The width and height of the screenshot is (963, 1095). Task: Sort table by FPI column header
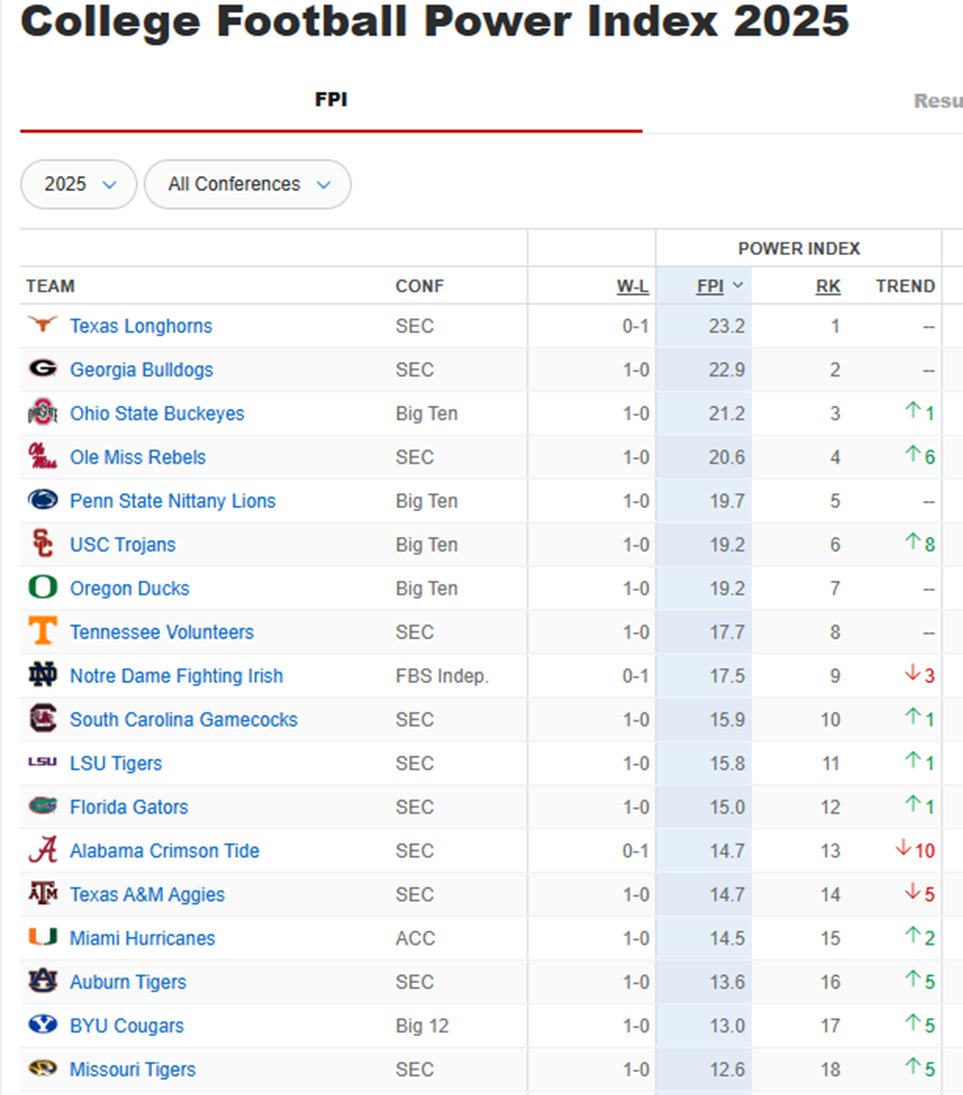(x=719, y=286)
